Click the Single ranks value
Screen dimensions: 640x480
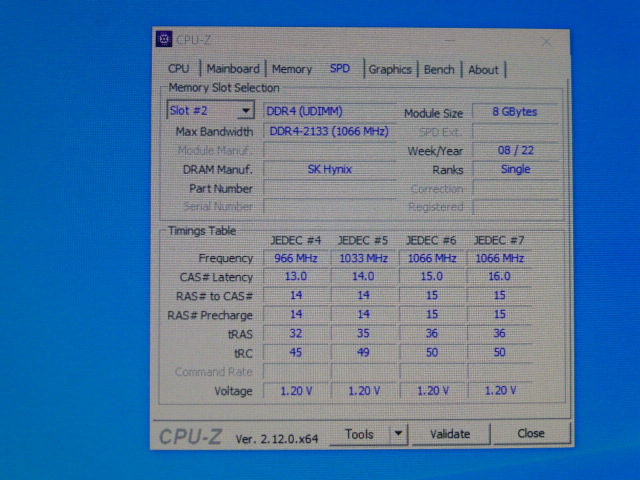tap(515, 169)
